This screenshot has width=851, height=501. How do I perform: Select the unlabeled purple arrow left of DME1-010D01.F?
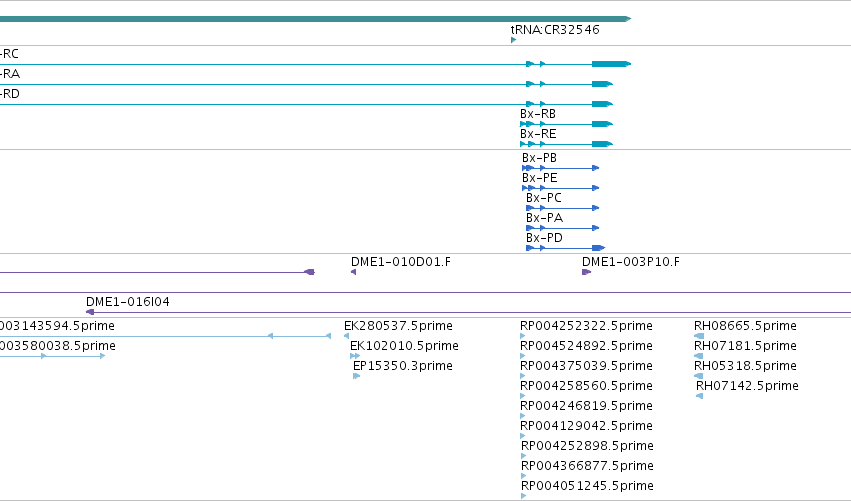[x=310, y=272]
